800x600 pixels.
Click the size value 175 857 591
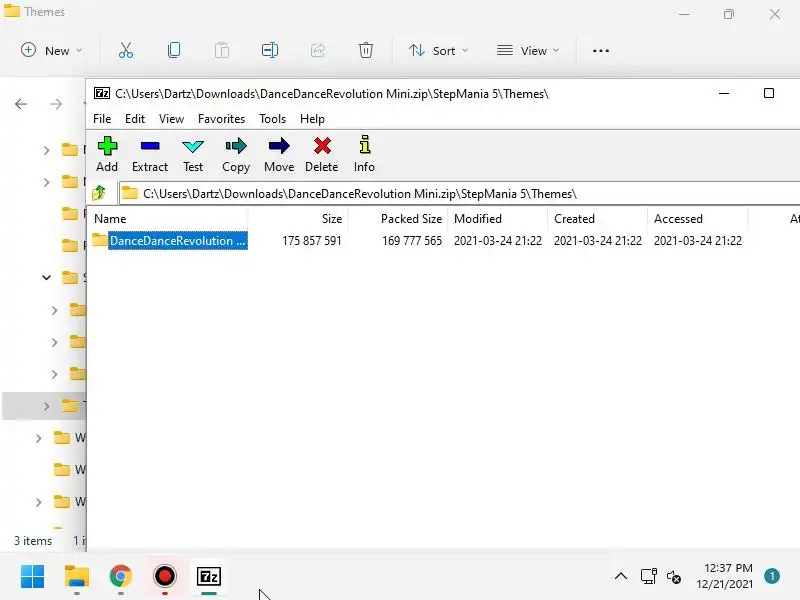(312, 241)
